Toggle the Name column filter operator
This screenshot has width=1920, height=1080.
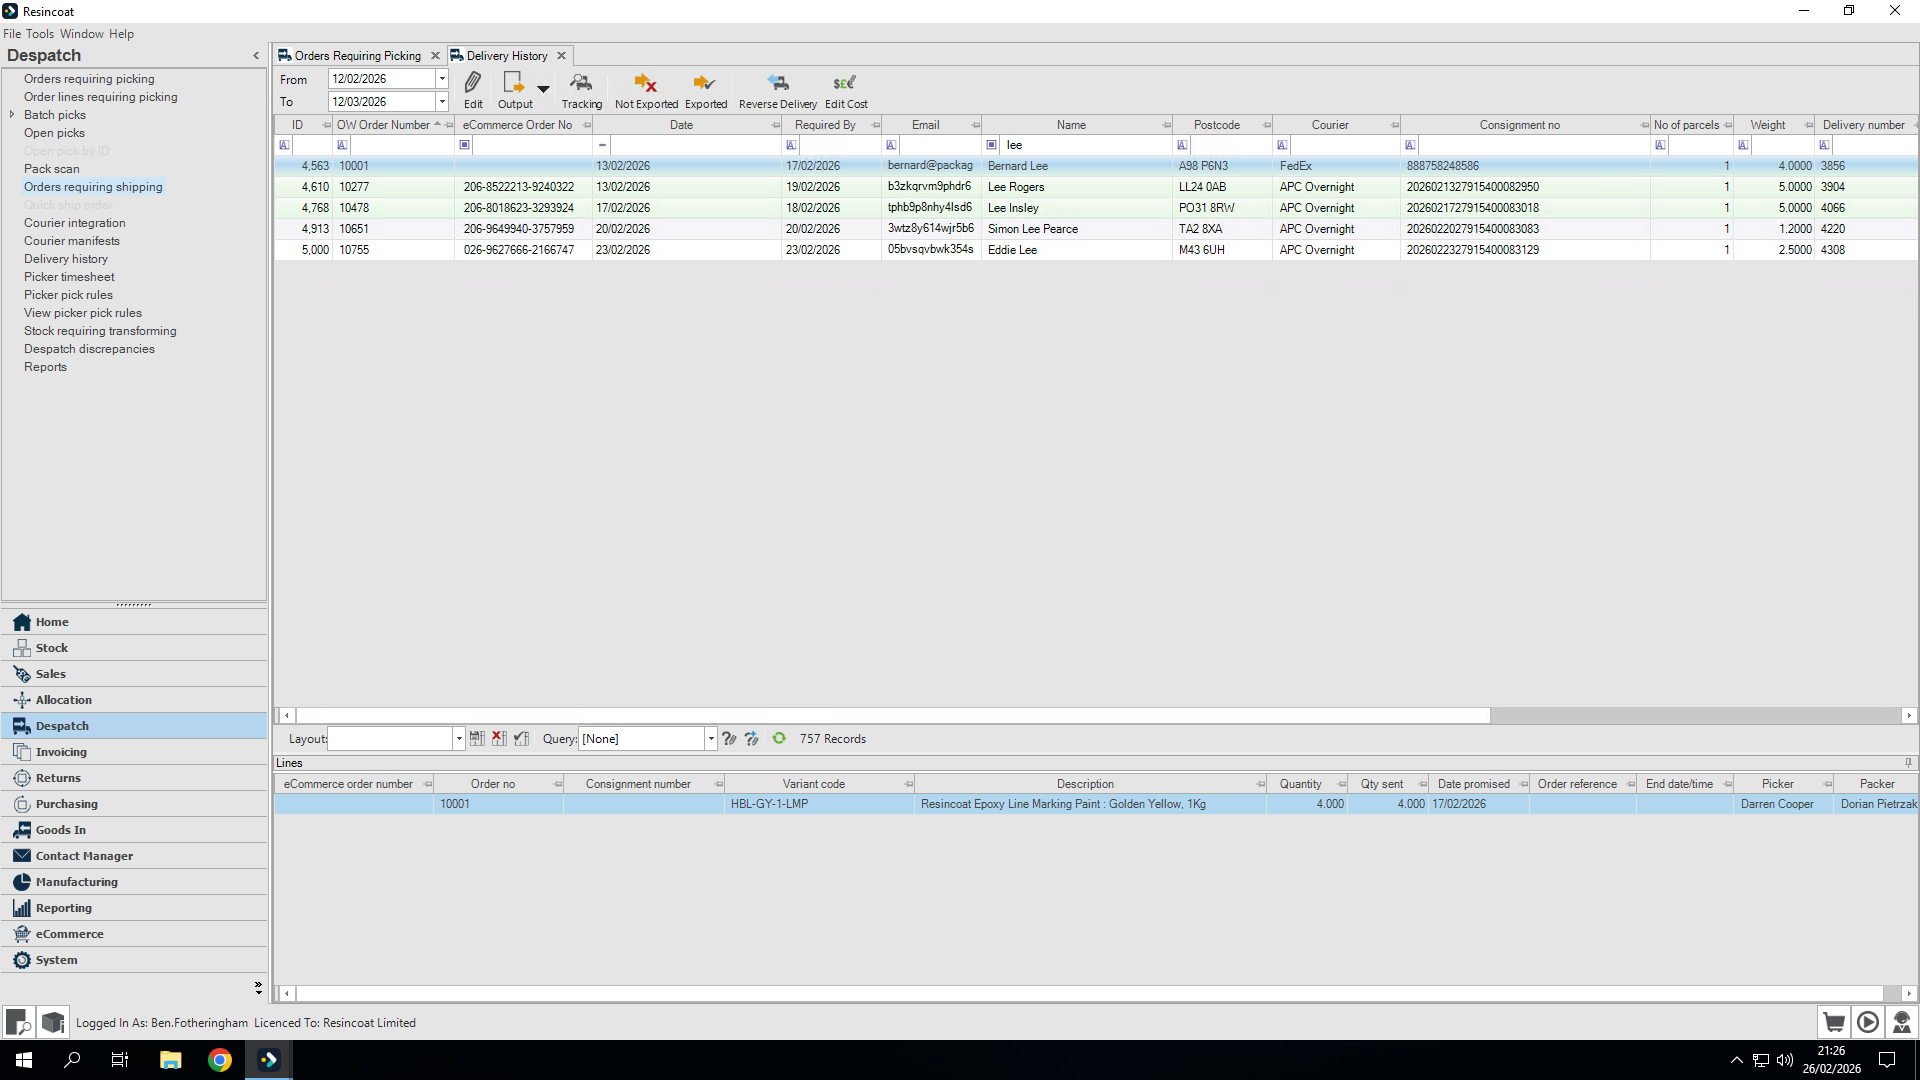pos(992,145)
